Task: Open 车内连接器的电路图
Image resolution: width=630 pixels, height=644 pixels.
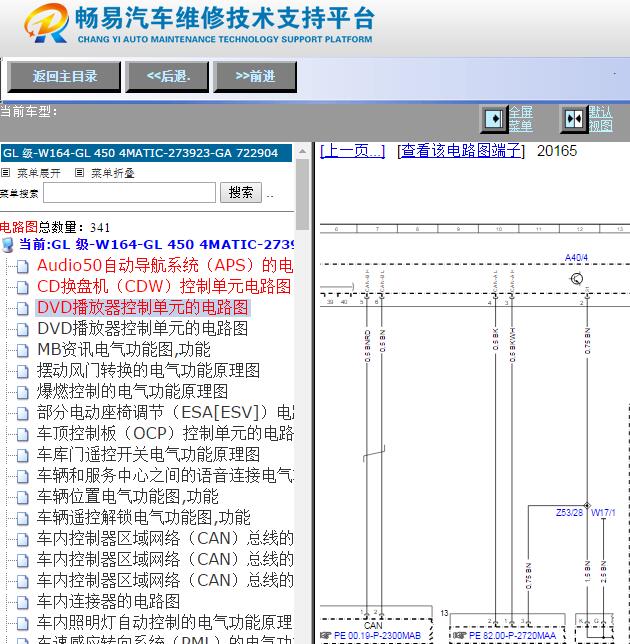Action: click(x=108, y=601)
